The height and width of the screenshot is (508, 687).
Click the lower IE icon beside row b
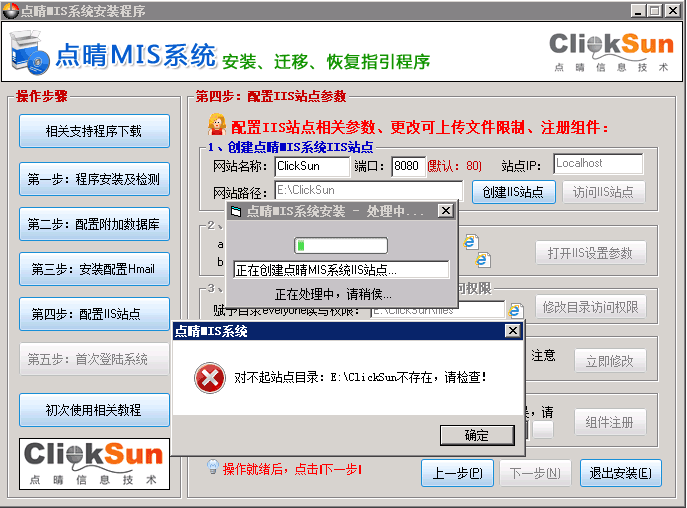click(484, 260)
